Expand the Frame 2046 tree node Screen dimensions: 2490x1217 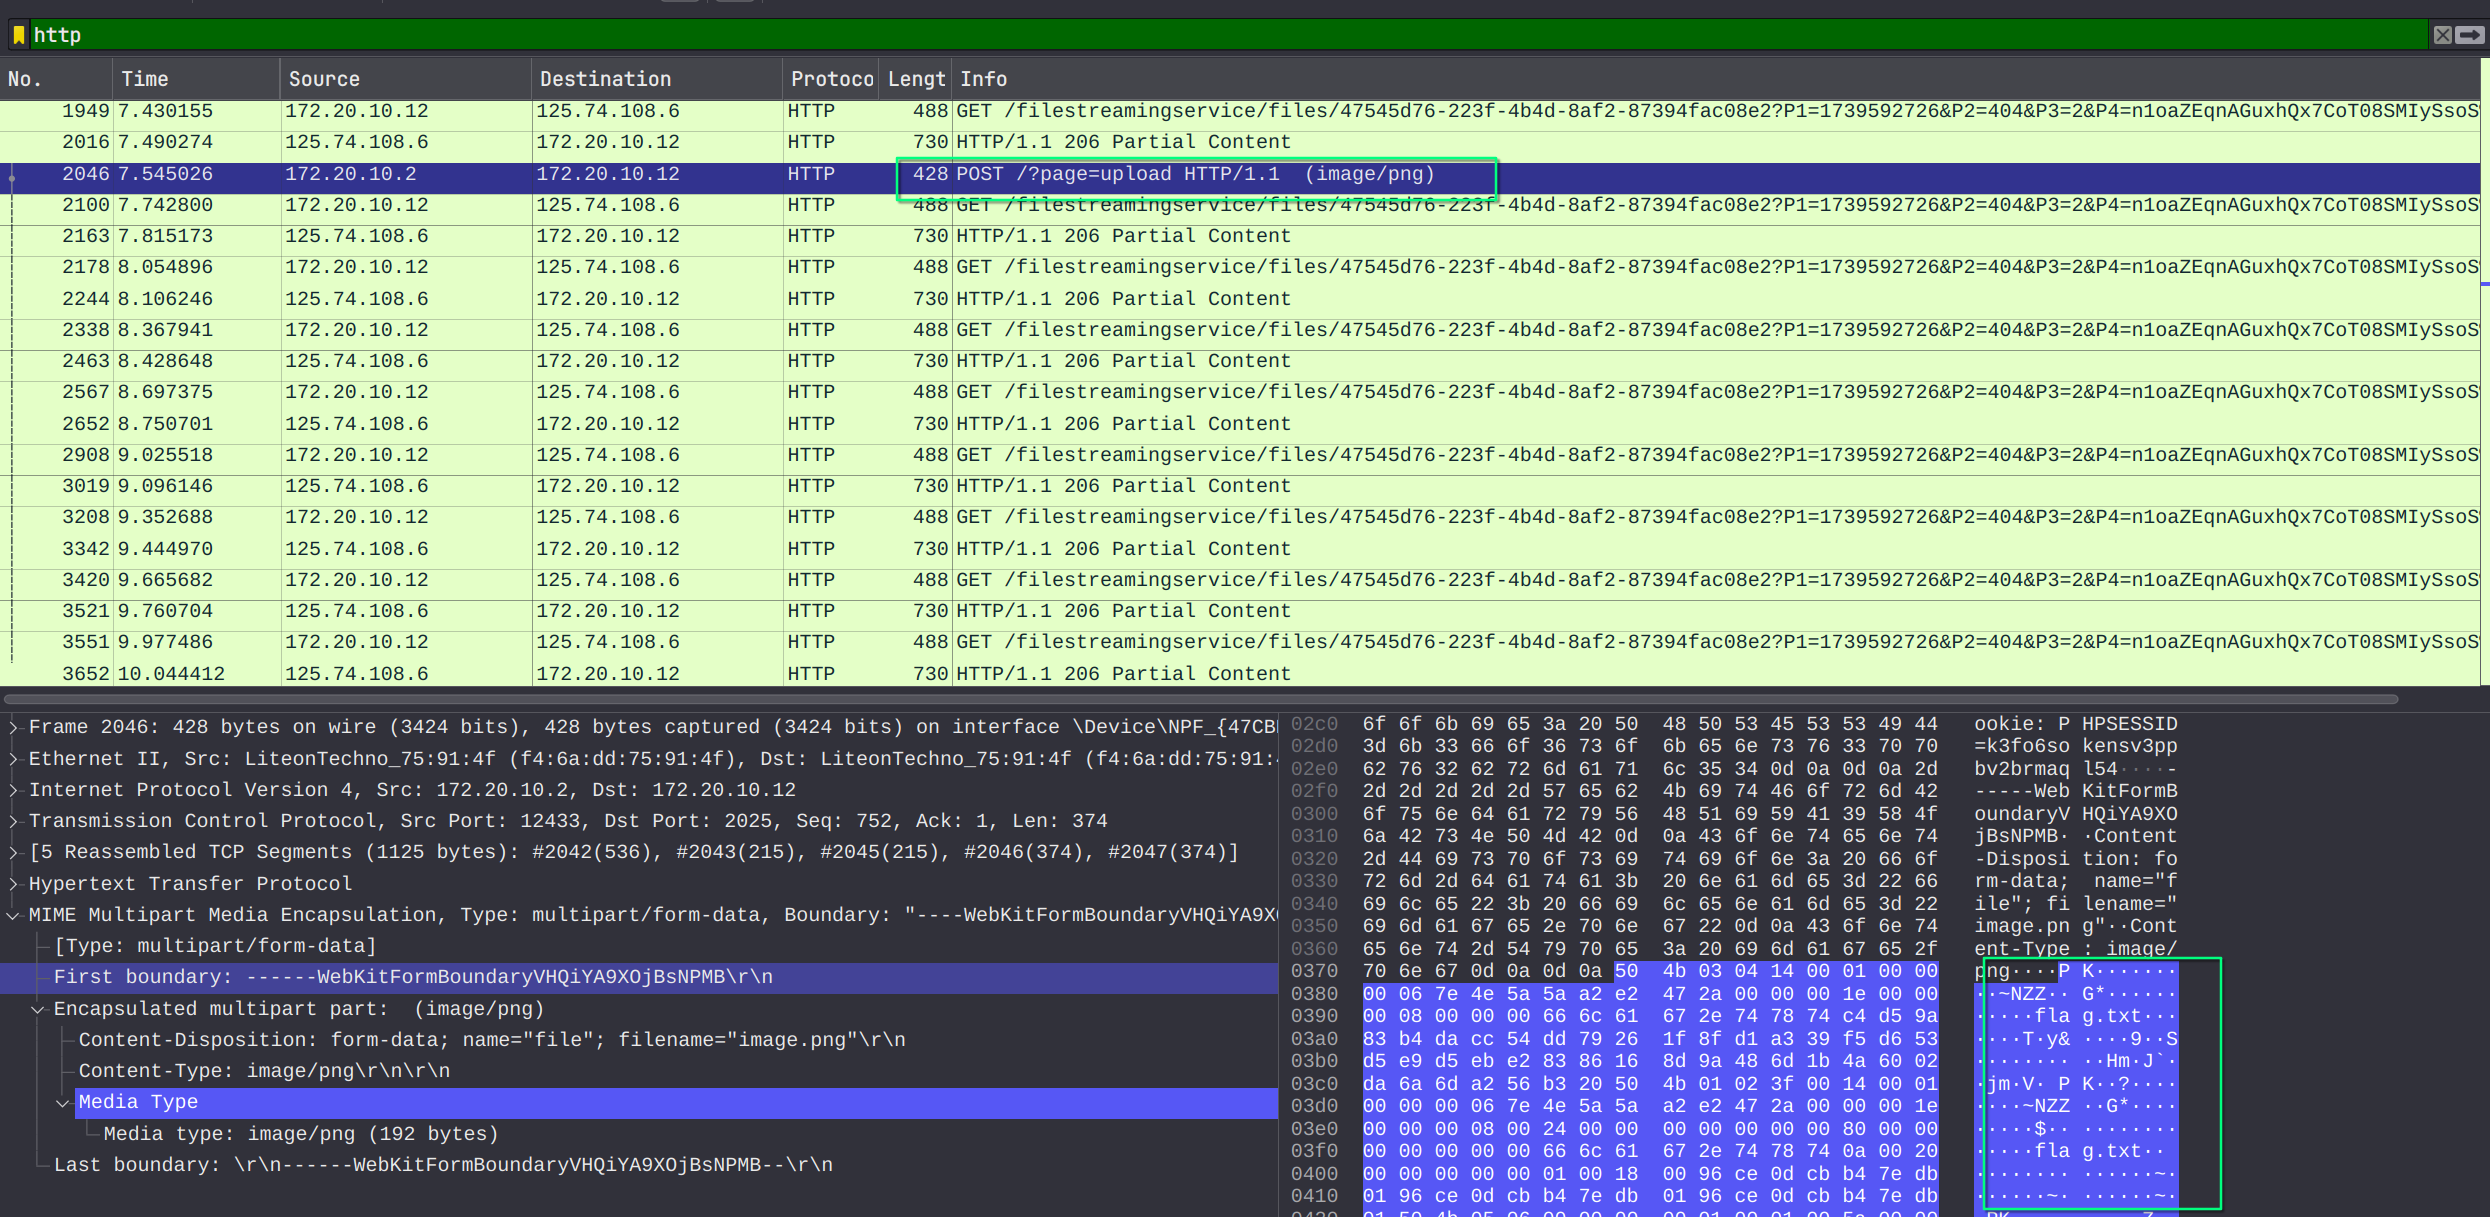pyautogui.click(x=13, y=727)
